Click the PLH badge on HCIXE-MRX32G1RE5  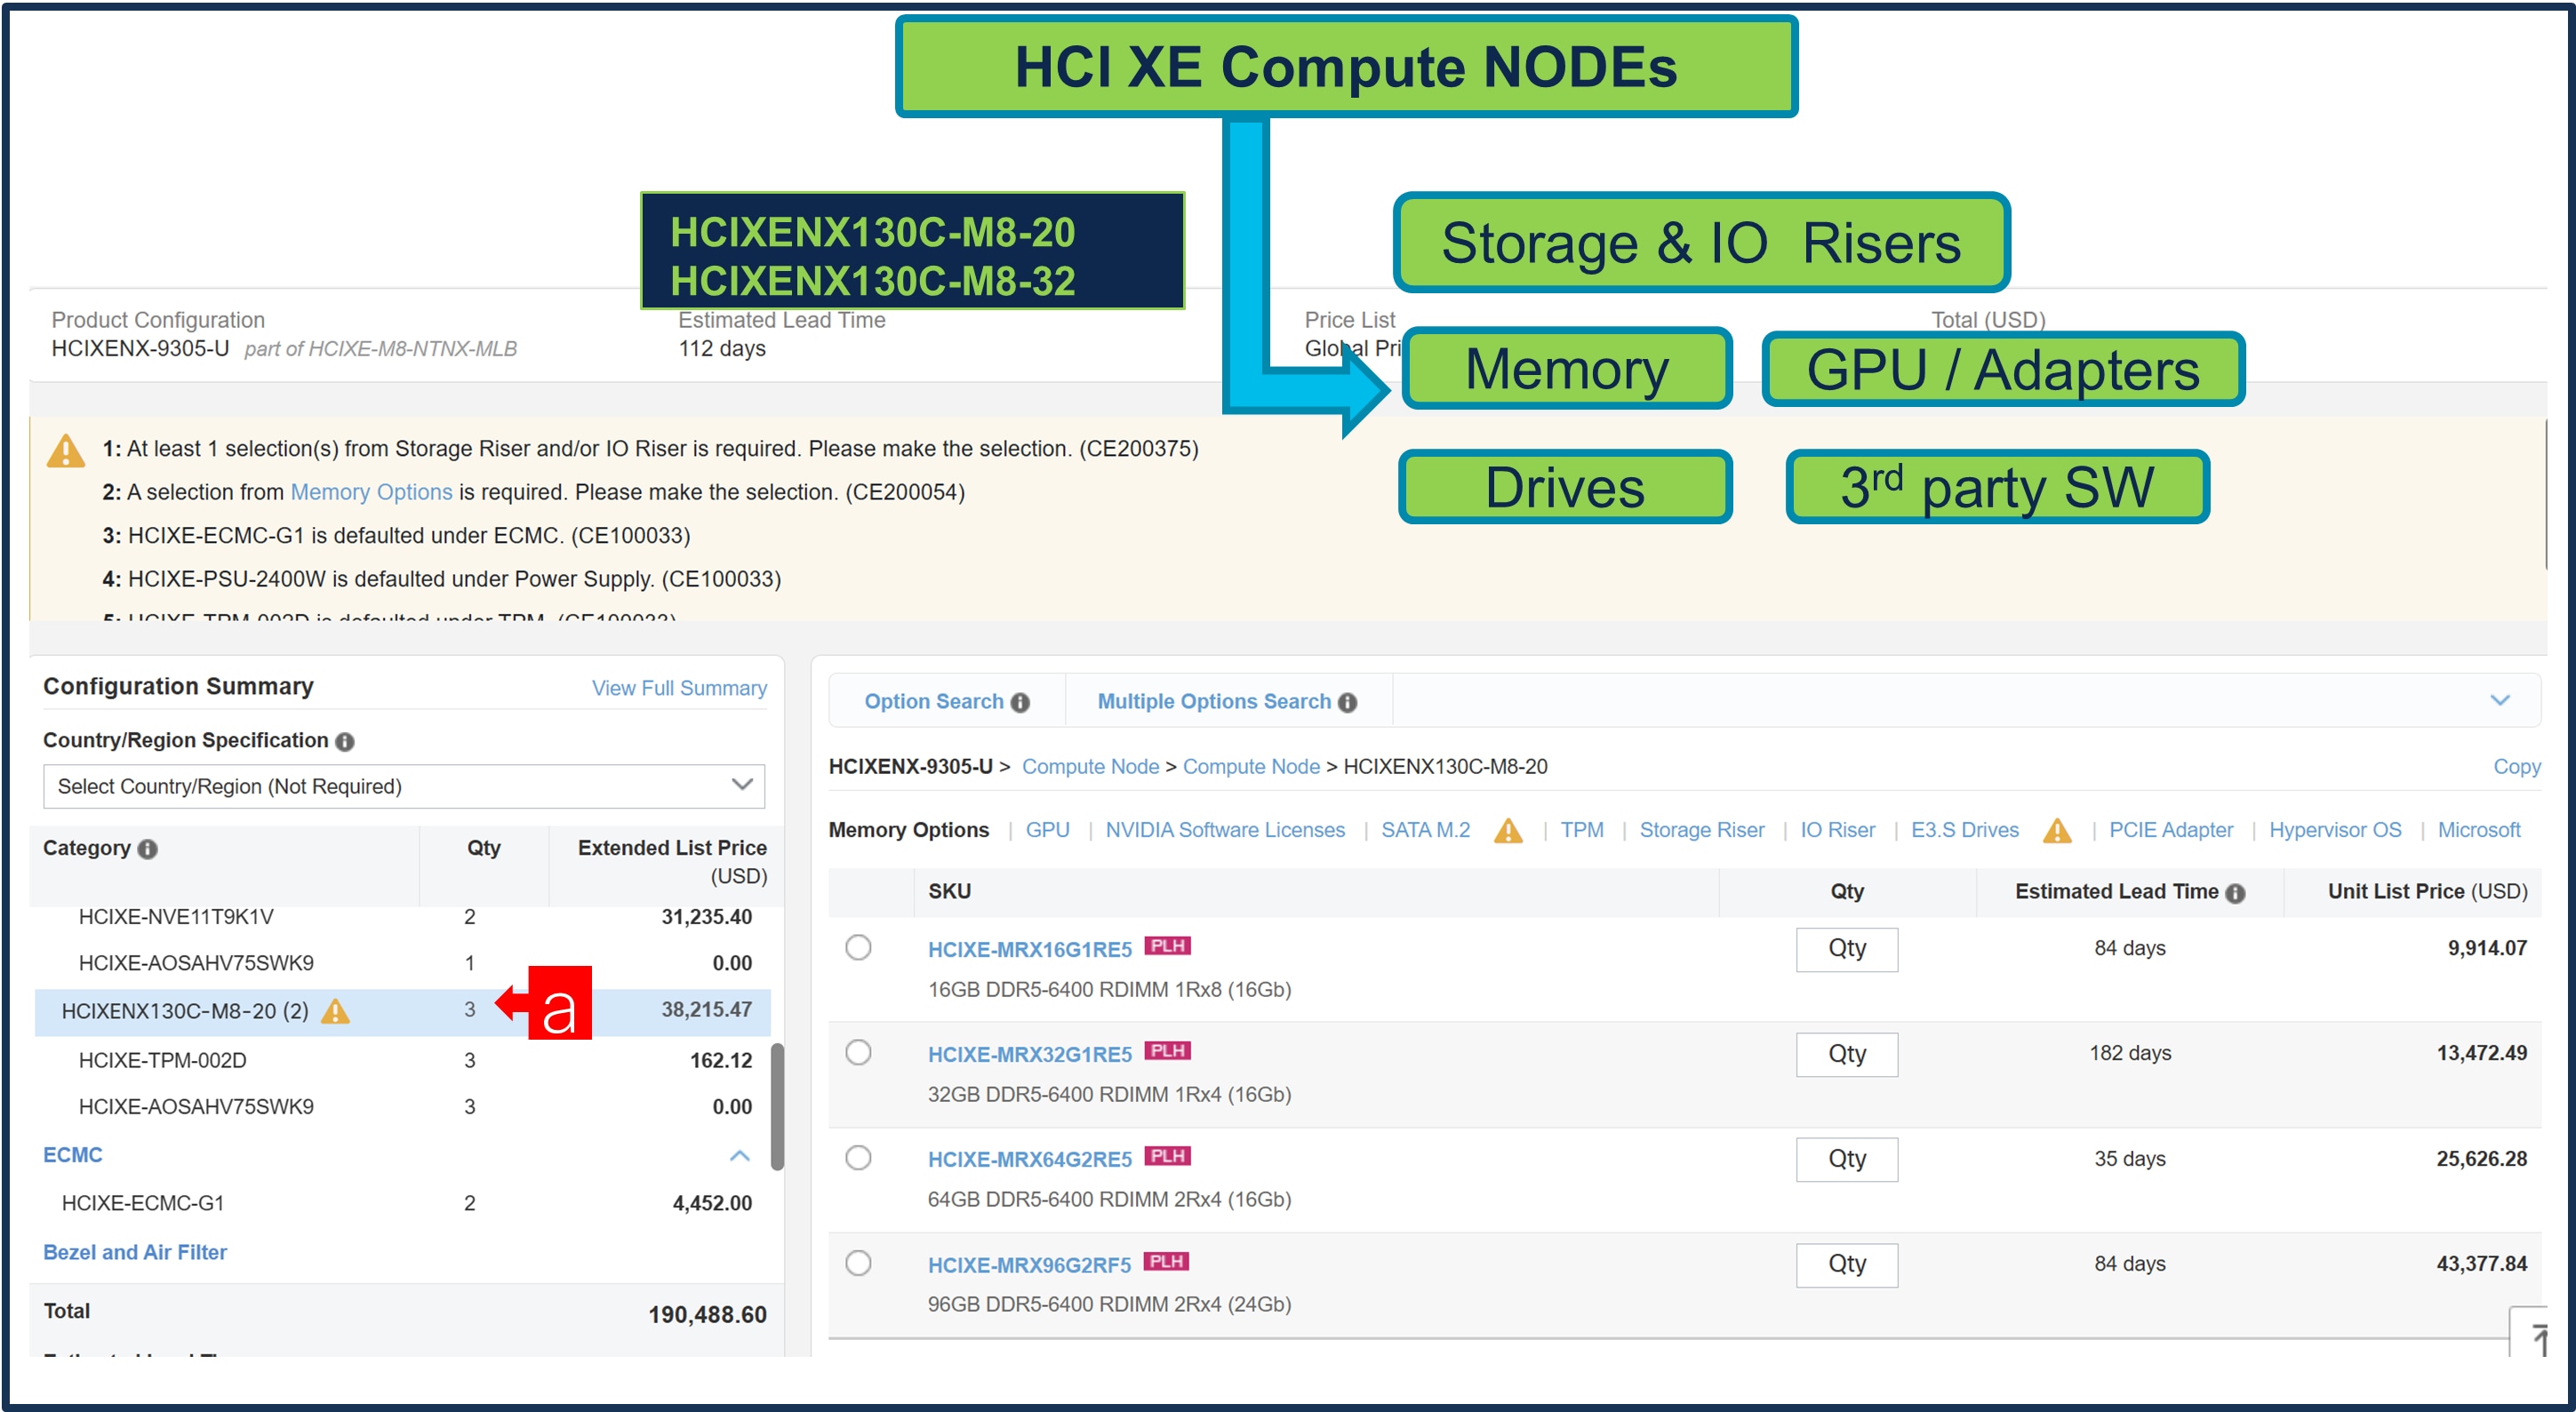click(x=1167, y=1050)
